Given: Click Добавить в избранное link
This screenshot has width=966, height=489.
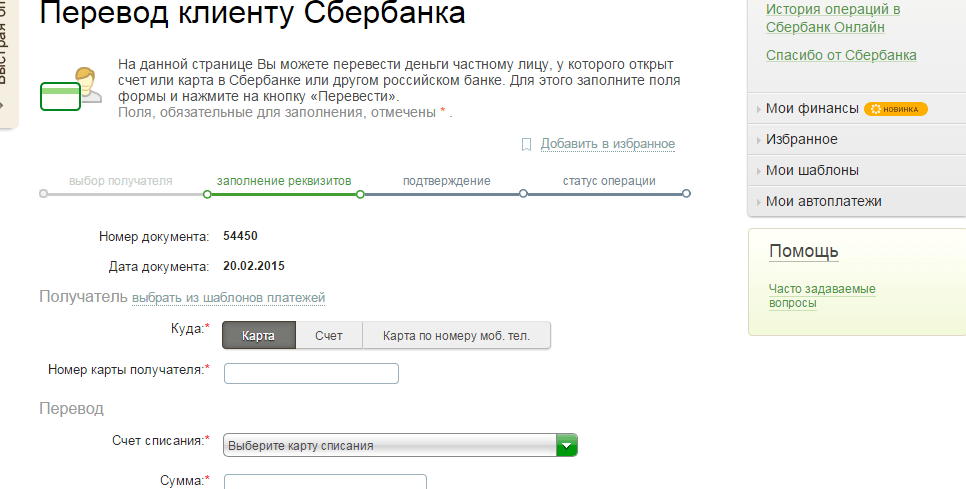Looking at the screenshot, I should click(608, 144).
